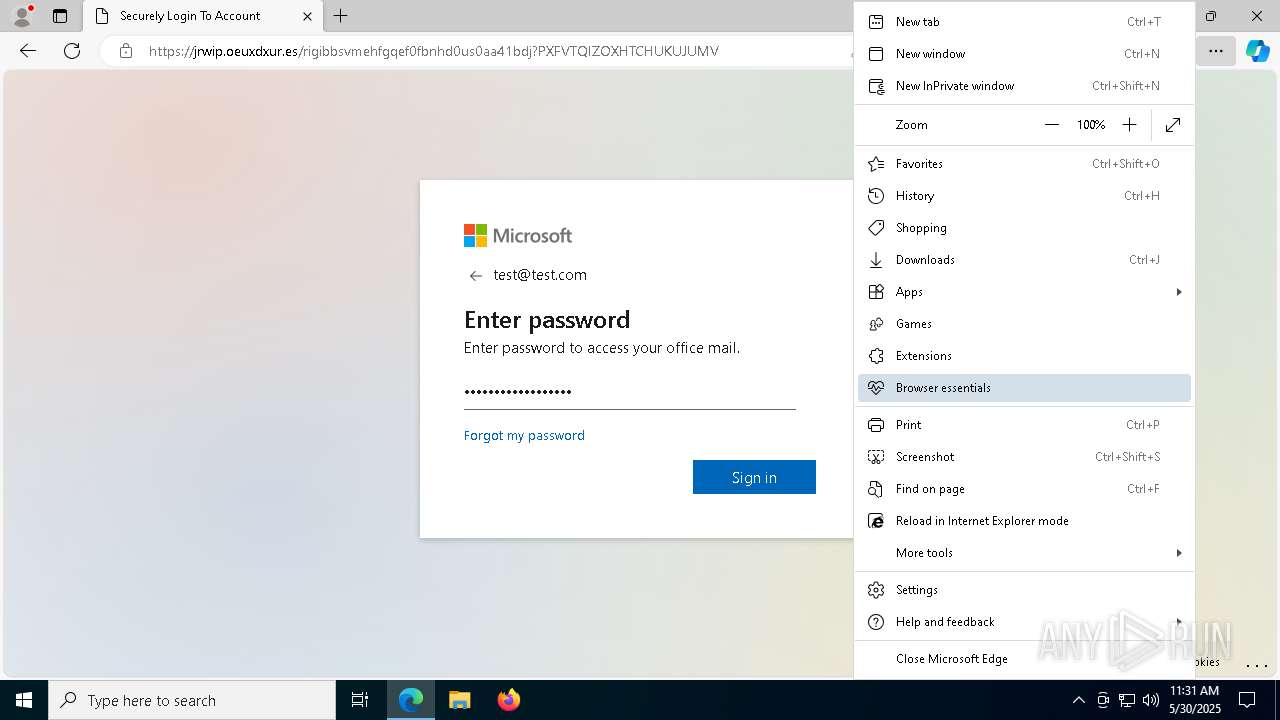Choose Screenshot from the menu
1280x720 pixels.
(x=1024, y=457)
